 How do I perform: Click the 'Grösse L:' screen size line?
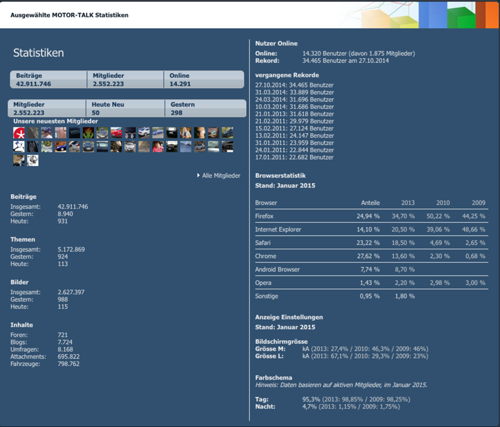342,356
